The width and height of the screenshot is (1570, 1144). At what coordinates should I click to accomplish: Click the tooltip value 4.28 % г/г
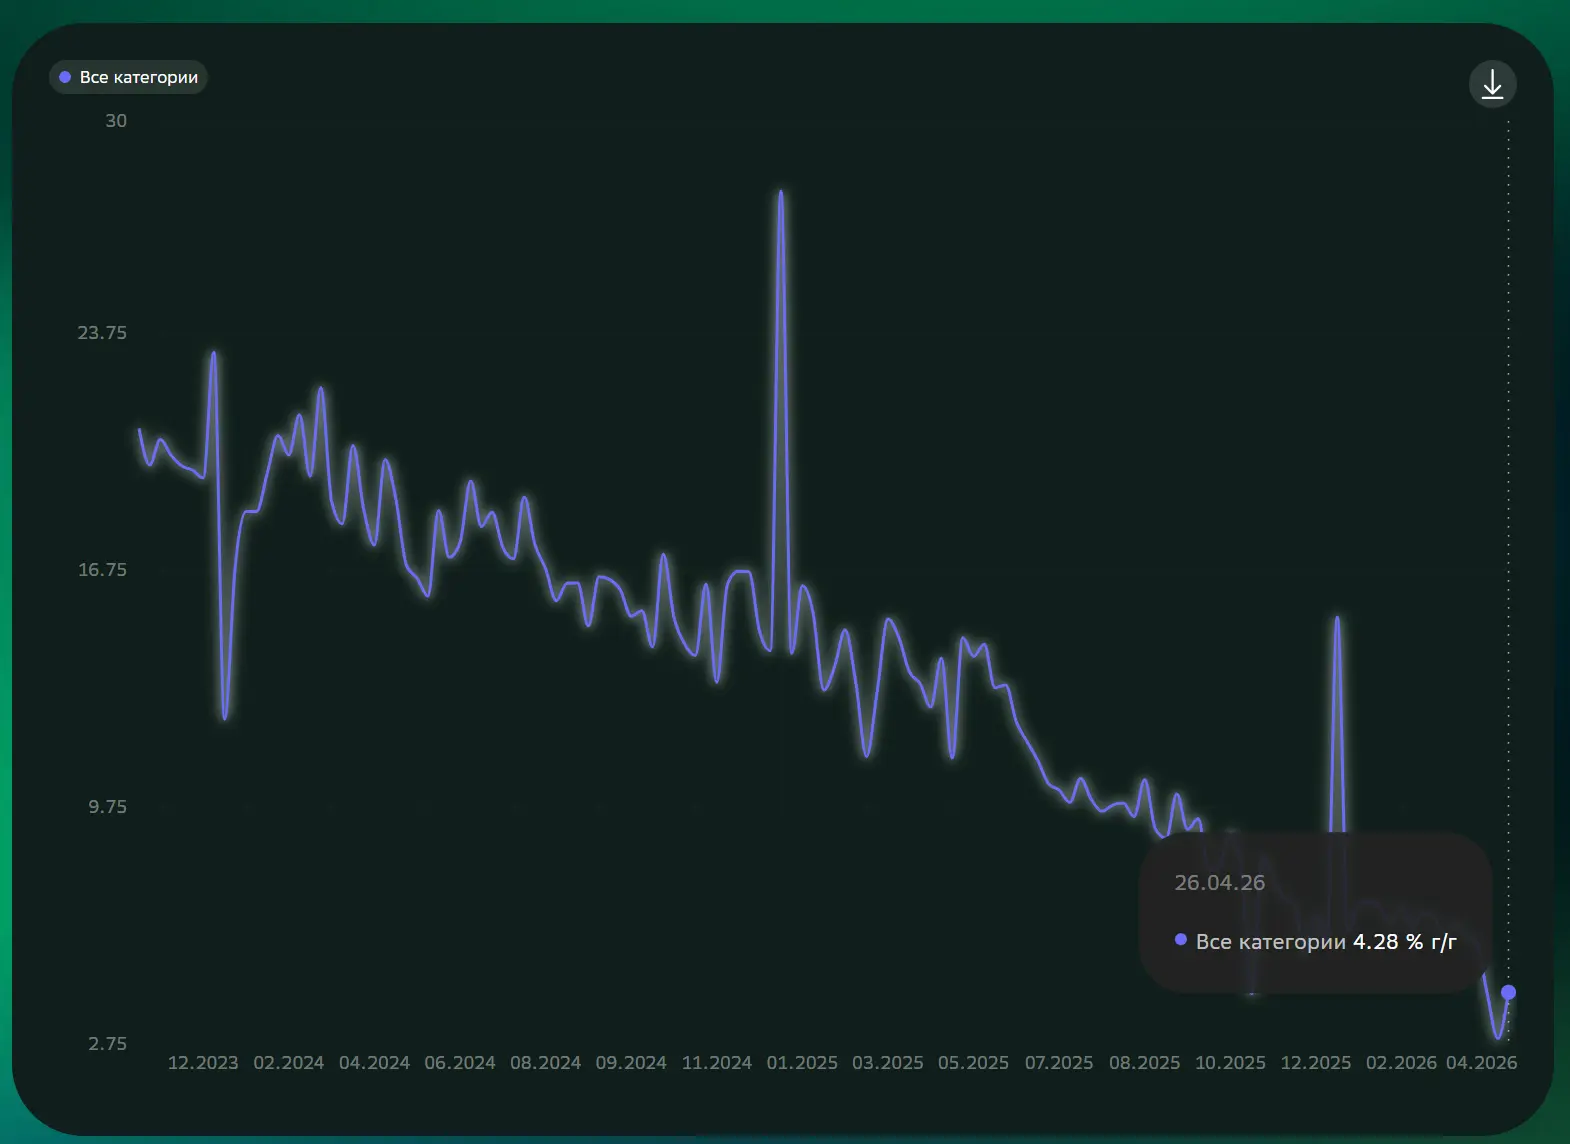coord(1404,942)
